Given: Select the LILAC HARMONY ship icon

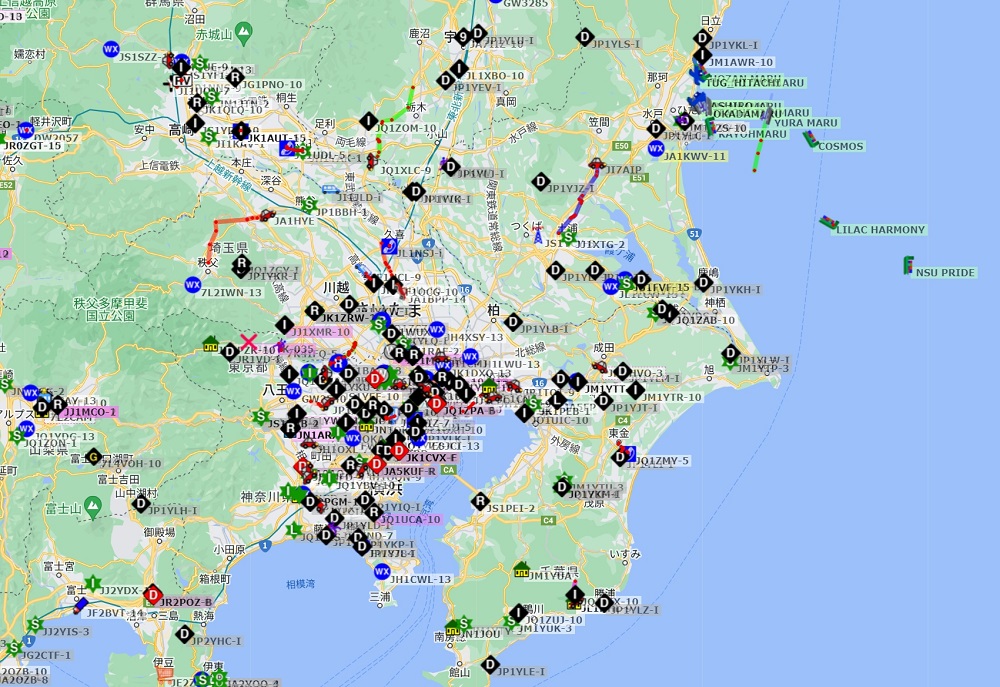Looking at the screenshot, I should point(828,223).
